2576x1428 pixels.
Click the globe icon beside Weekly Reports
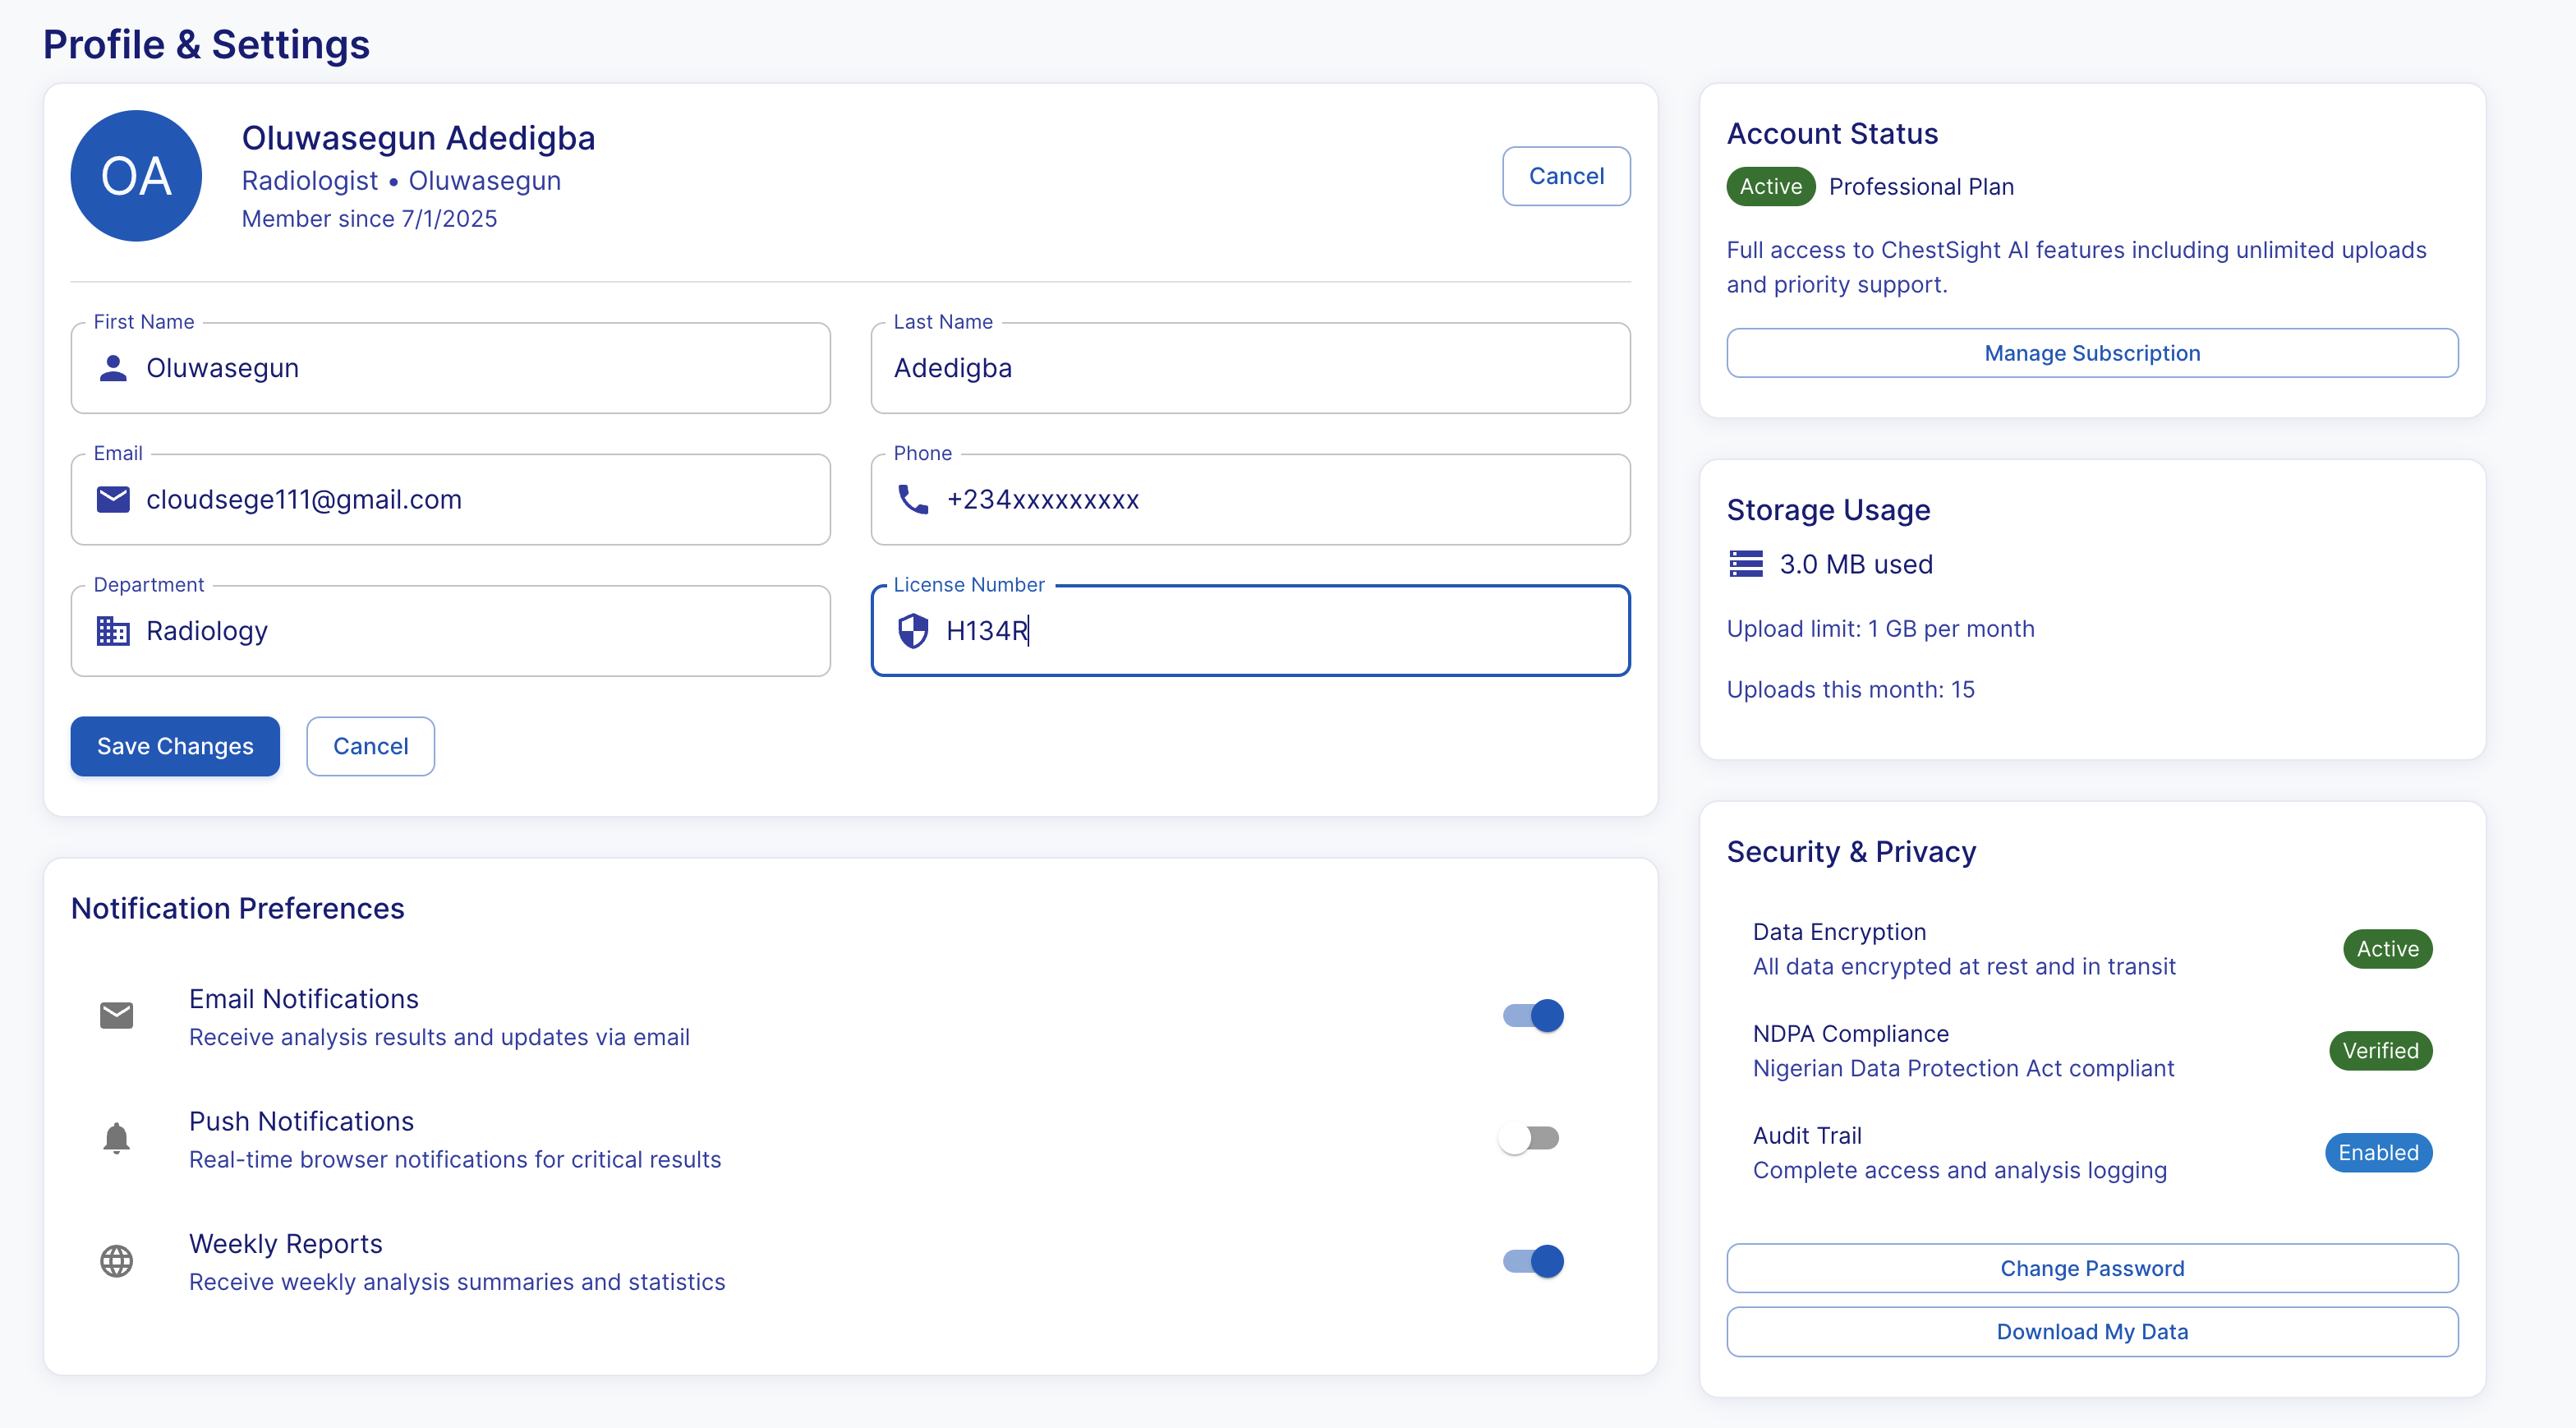(x=117, y=1261)
